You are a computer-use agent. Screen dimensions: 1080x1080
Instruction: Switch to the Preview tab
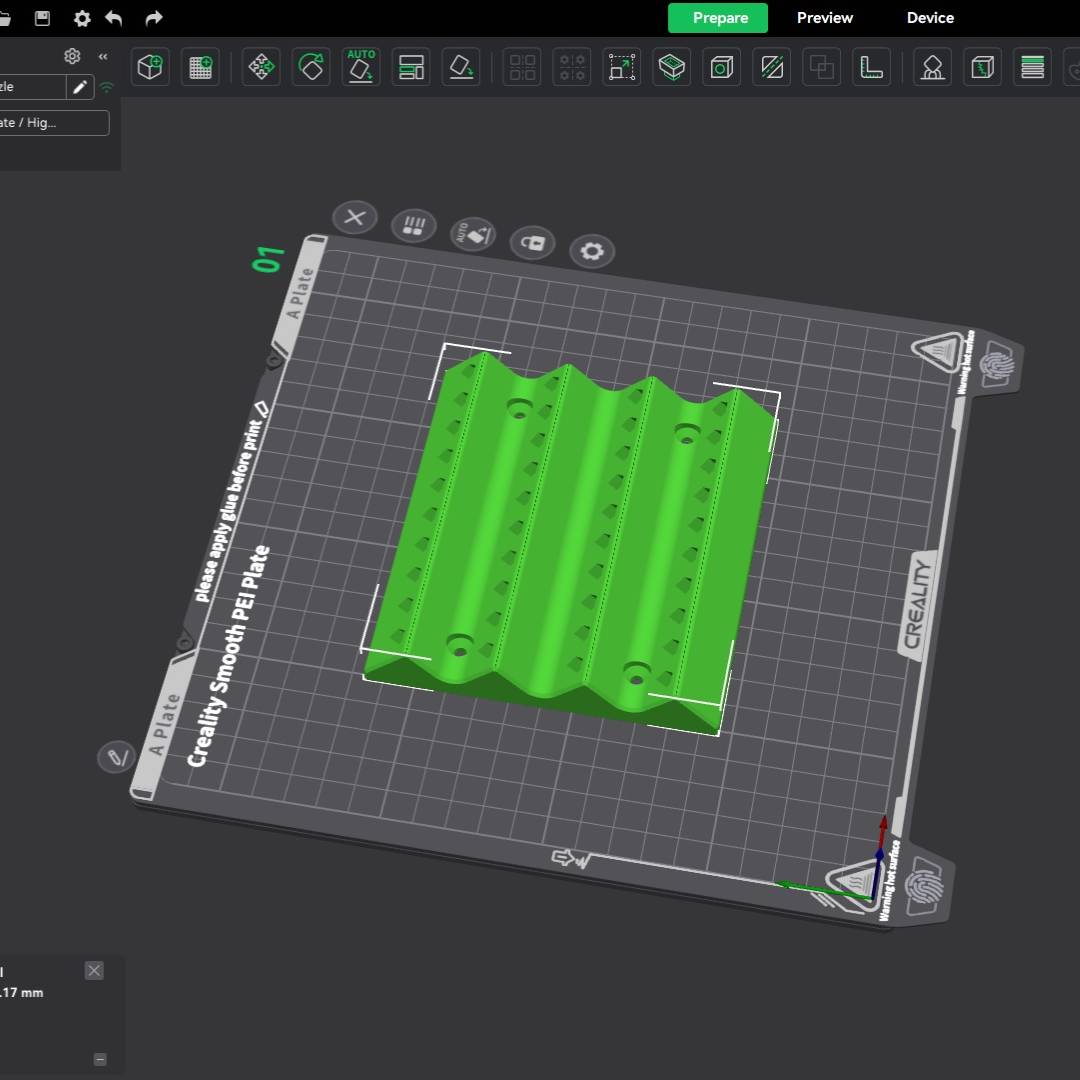coord(824,18)
